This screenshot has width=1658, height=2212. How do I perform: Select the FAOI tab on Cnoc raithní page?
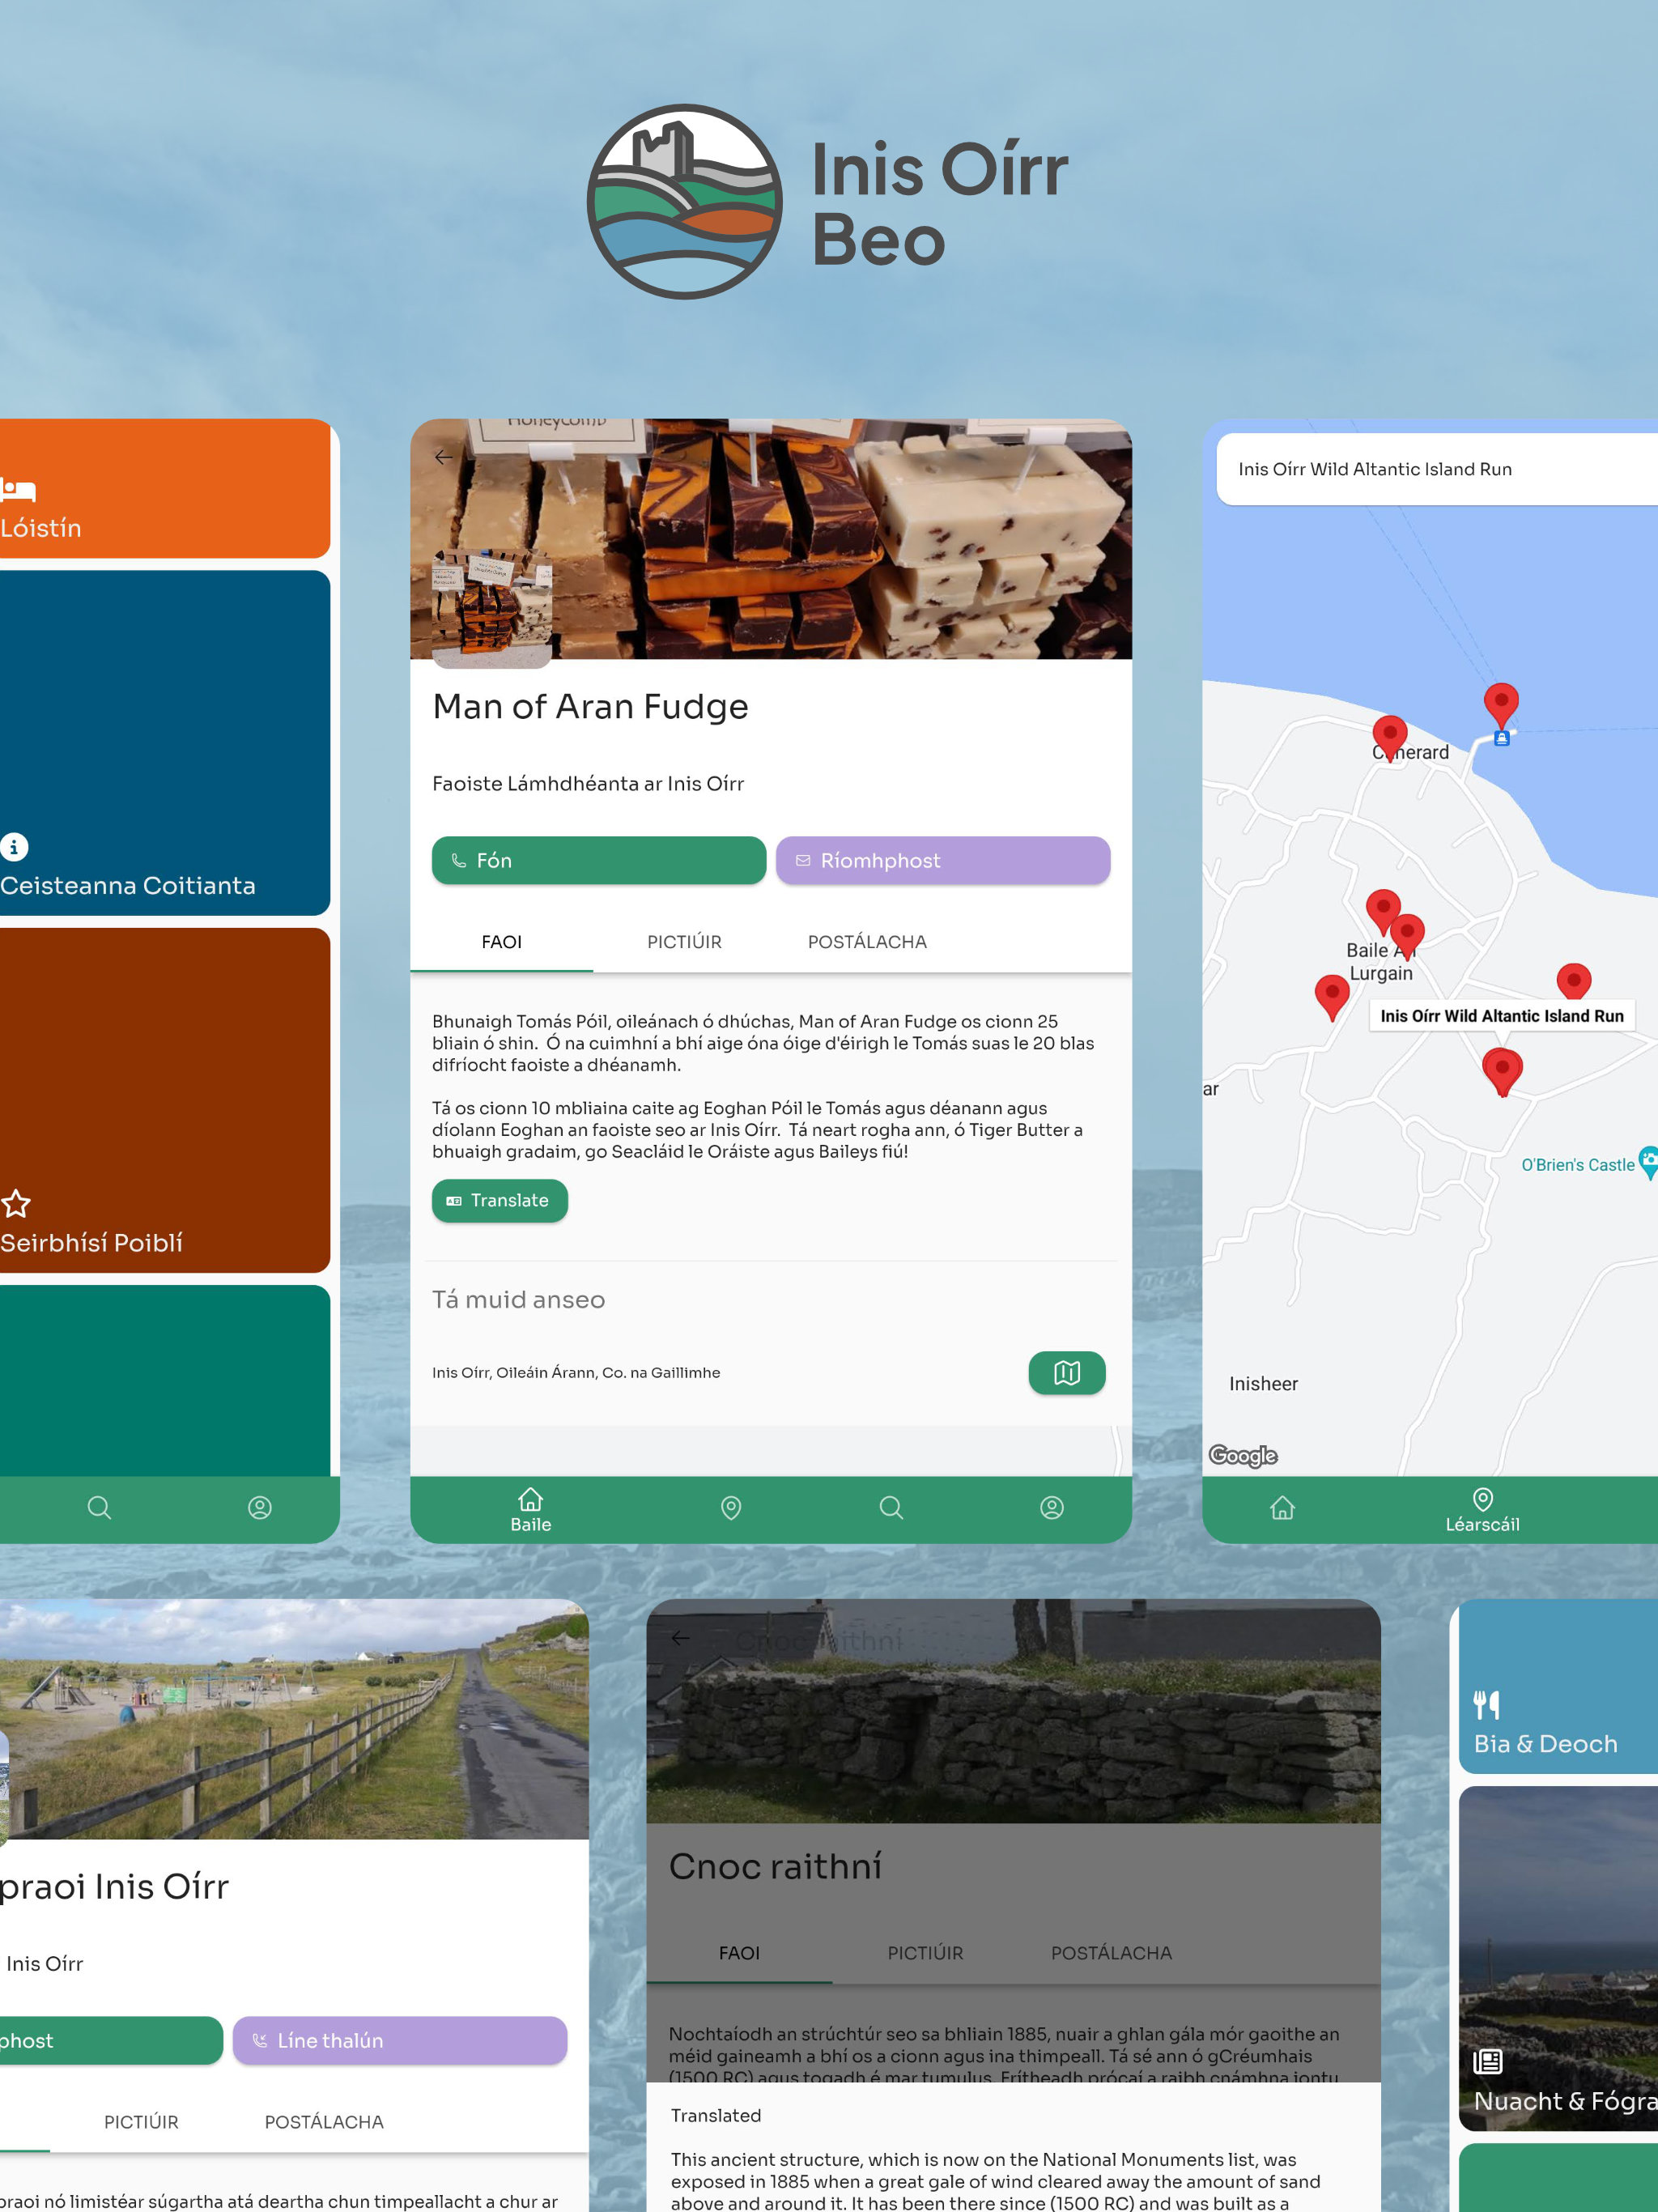point(739,1953)
